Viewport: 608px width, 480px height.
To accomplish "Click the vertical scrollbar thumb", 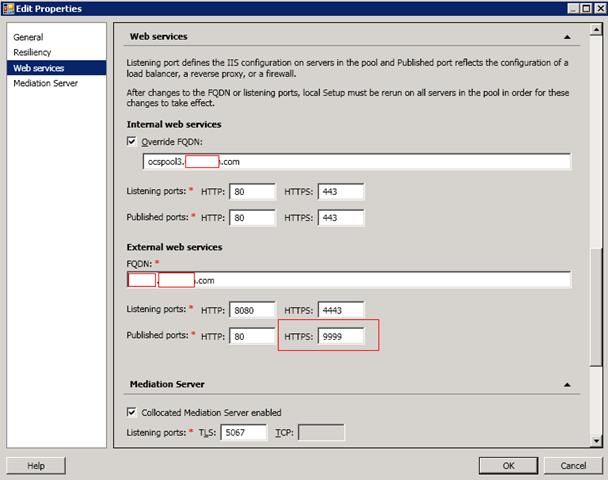I will pyautogui.click(x=596, y=306).
